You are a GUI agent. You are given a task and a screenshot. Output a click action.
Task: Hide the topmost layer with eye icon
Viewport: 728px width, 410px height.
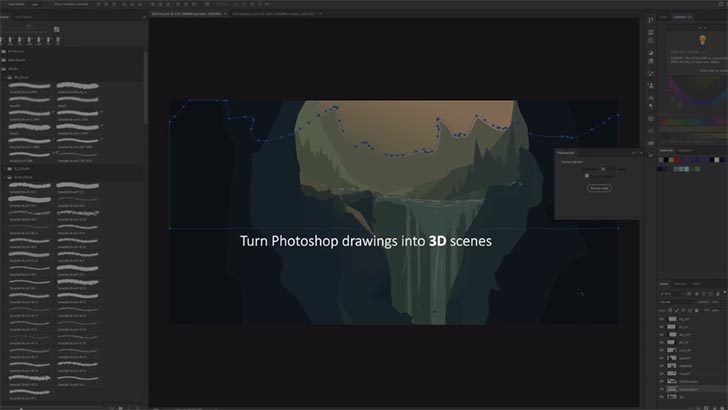[x=662, y=318]
